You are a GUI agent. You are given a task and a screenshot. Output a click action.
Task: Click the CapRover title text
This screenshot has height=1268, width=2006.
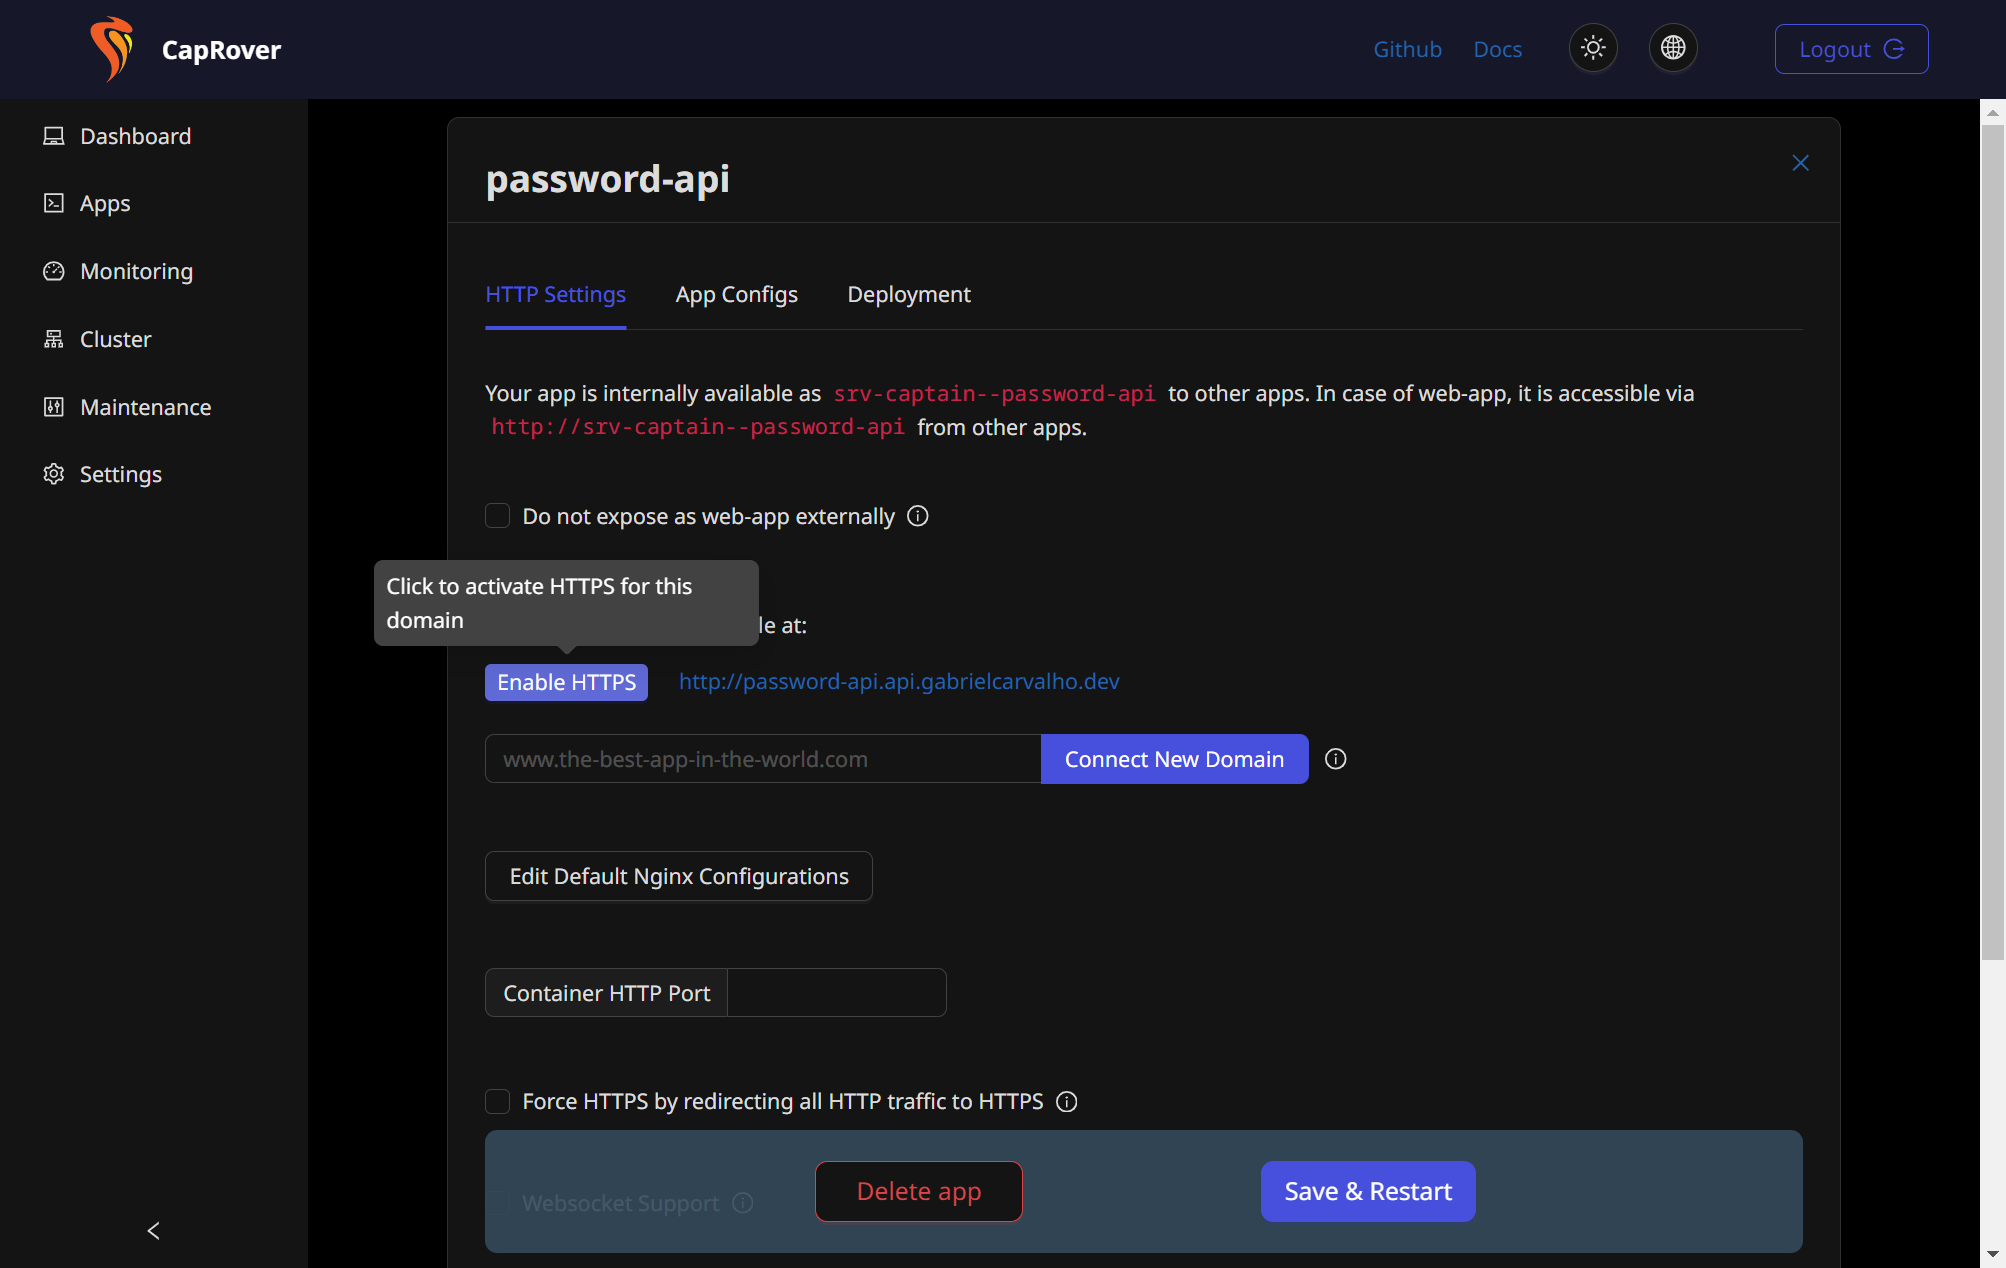click(221, 50)
